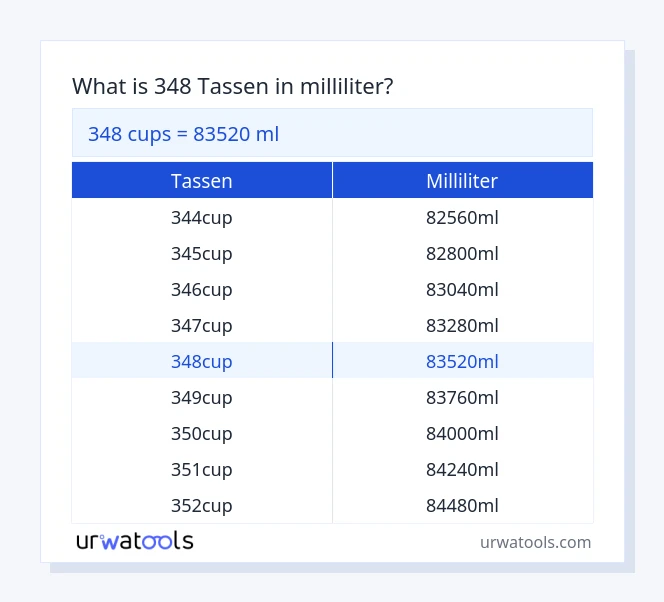The width and height of the screenshot is (664, 602).
Task: Click the heading about 348 Tassen
Action: coord(232,87)
